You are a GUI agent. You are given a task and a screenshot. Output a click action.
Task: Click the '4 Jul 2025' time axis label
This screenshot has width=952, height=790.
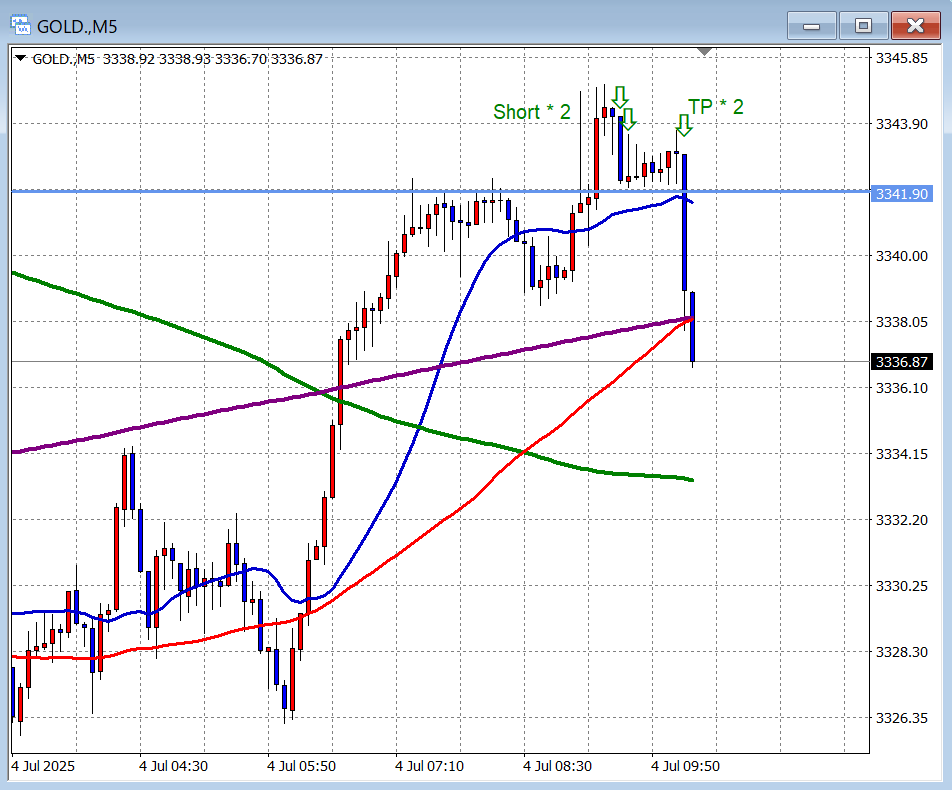tap(42, 766)
